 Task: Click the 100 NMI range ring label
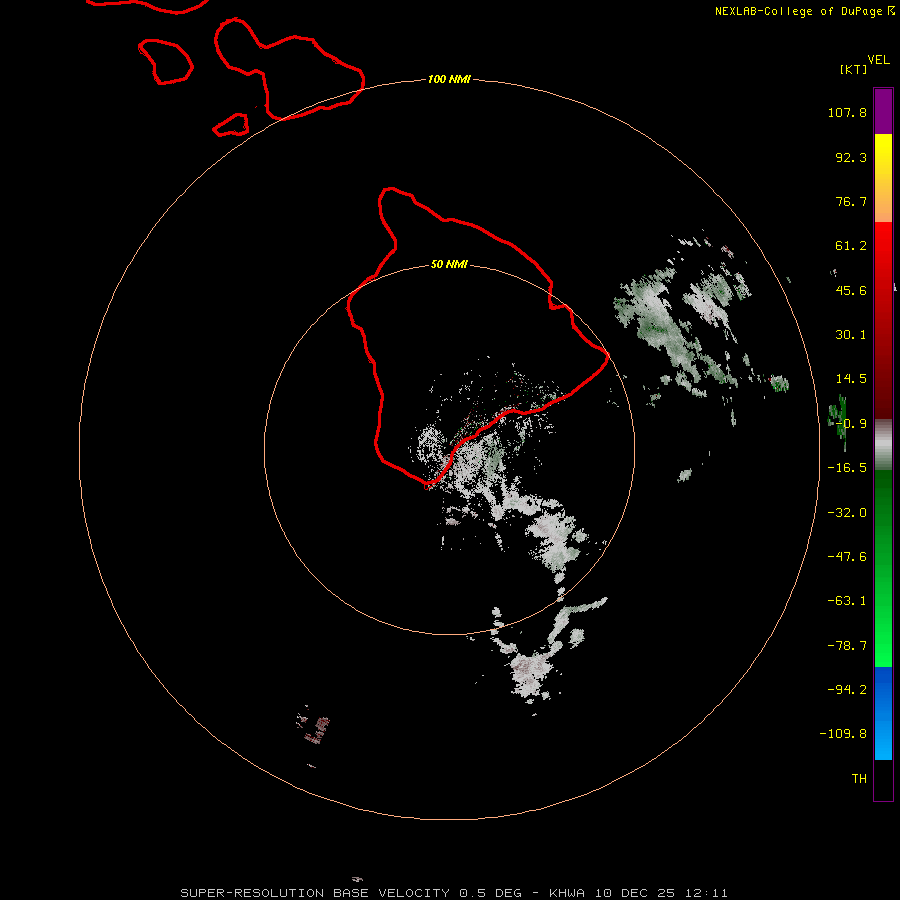pos(449,79)
